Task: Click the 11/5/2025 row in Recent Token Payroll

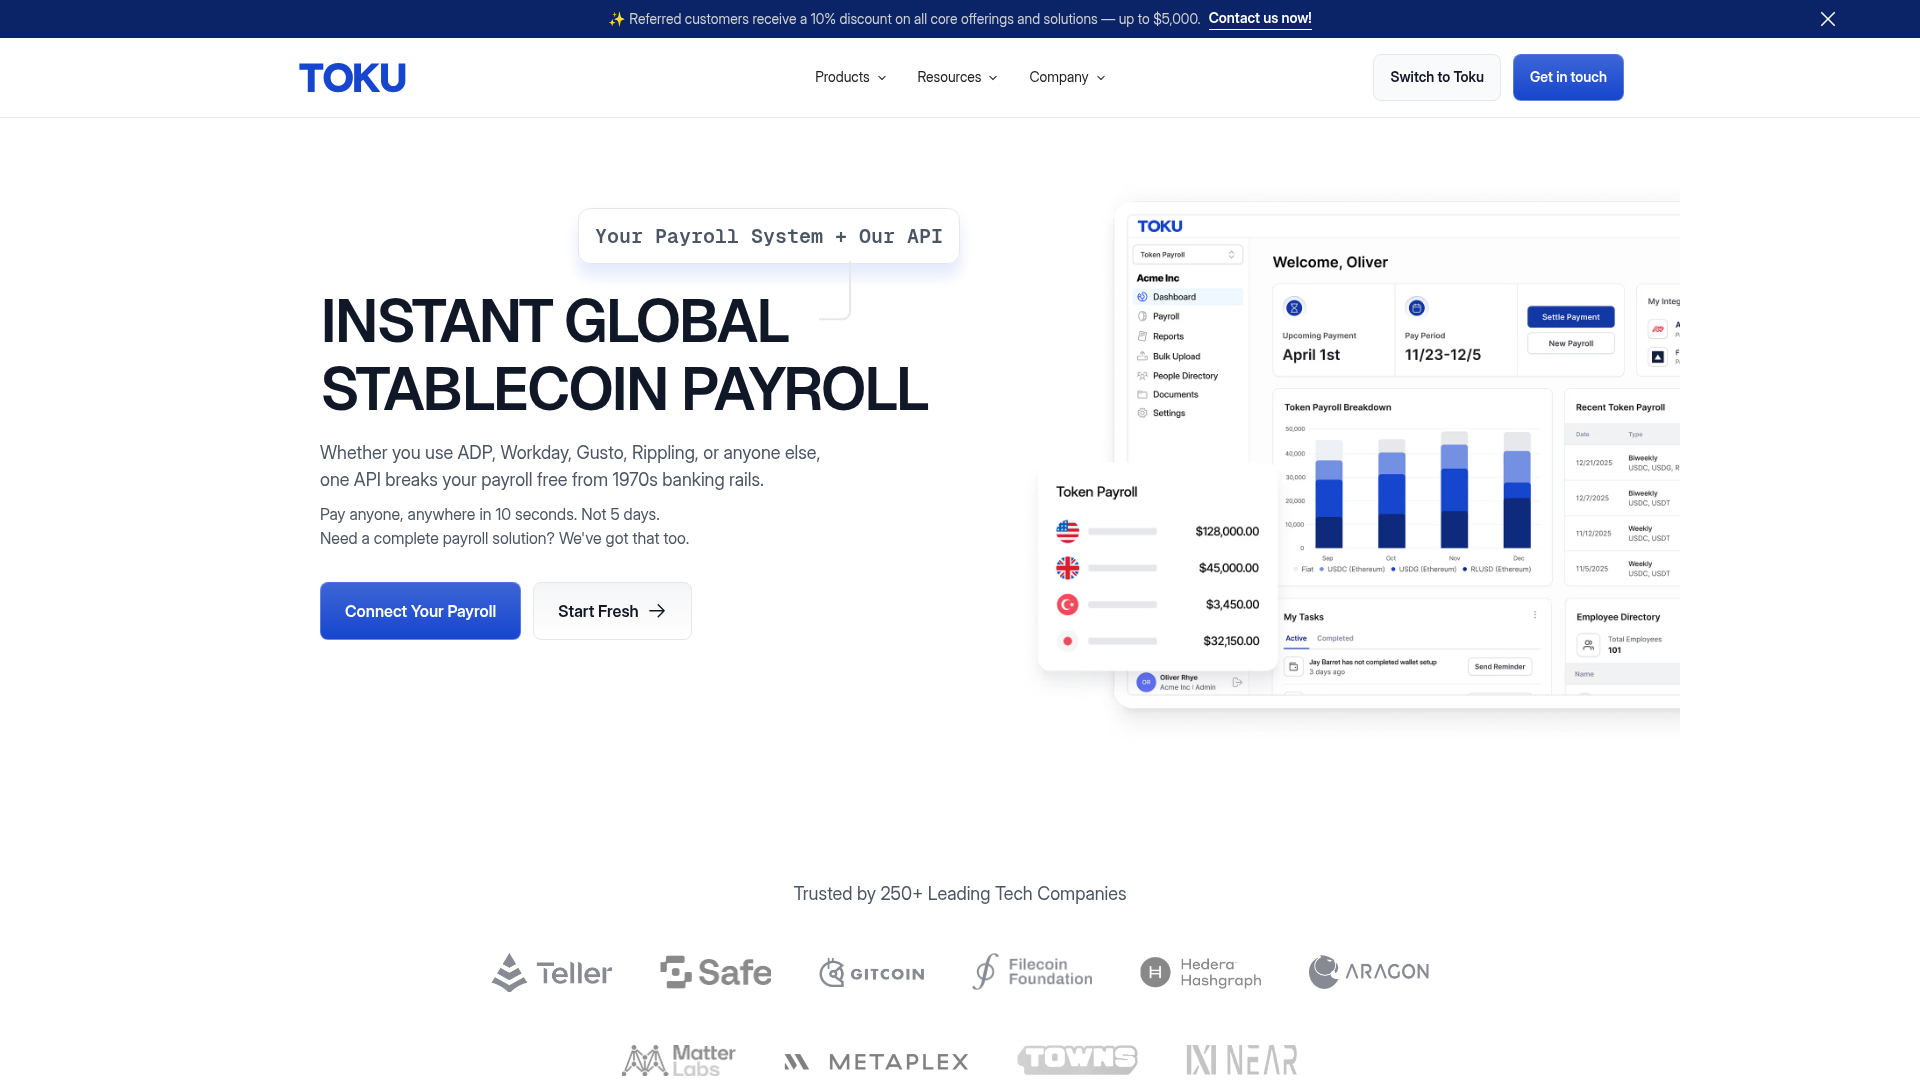Action: tap(1622, 568)
